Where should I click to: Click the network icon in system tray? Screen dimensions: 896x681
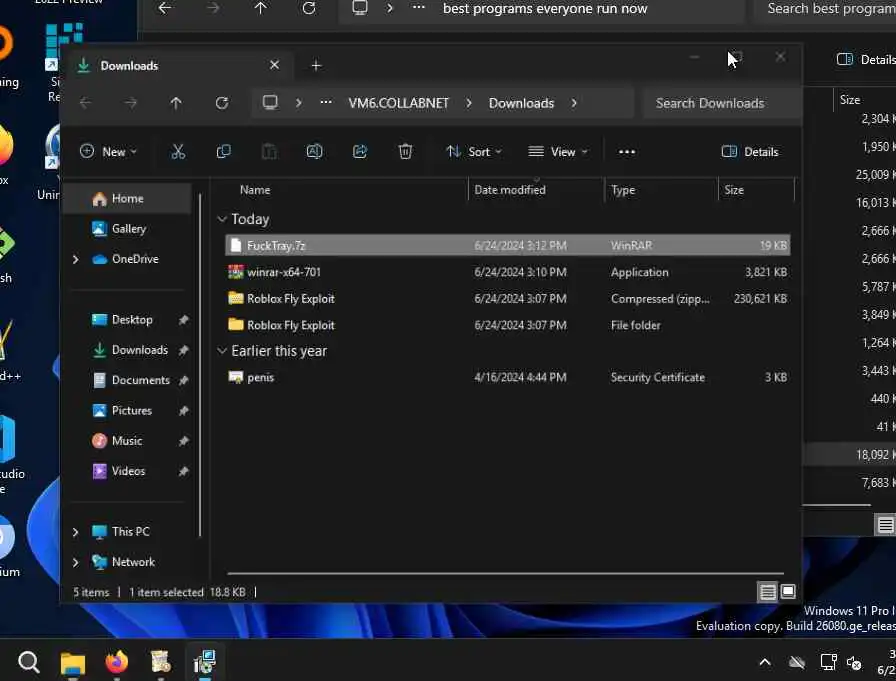click(x=828, y=663)
